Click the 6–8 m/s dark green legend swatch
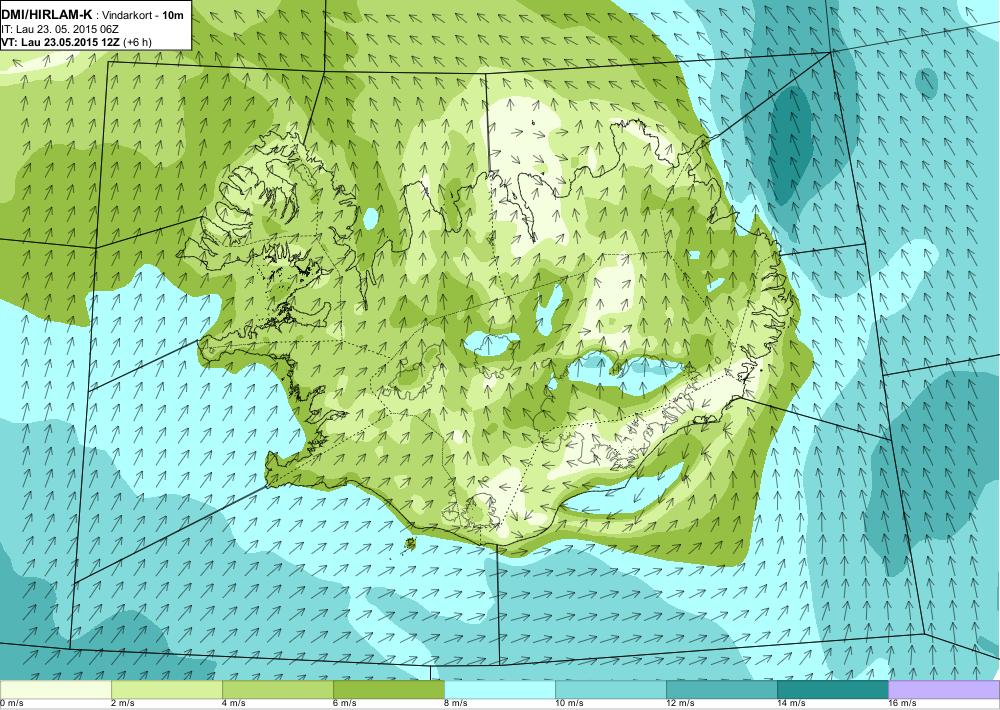The image size is (1000, 710). point(388,689)
